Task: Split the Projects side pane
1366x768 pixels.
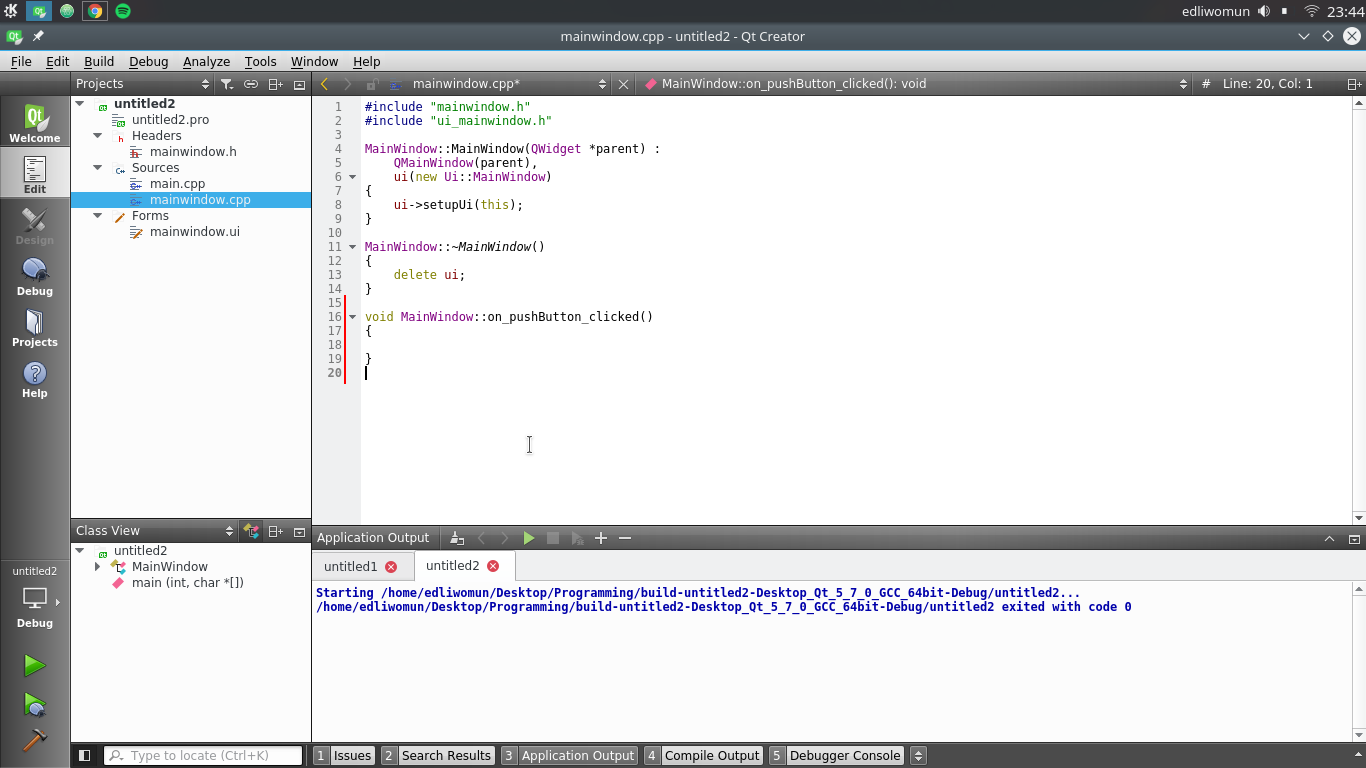Action: tap(275, 84)
